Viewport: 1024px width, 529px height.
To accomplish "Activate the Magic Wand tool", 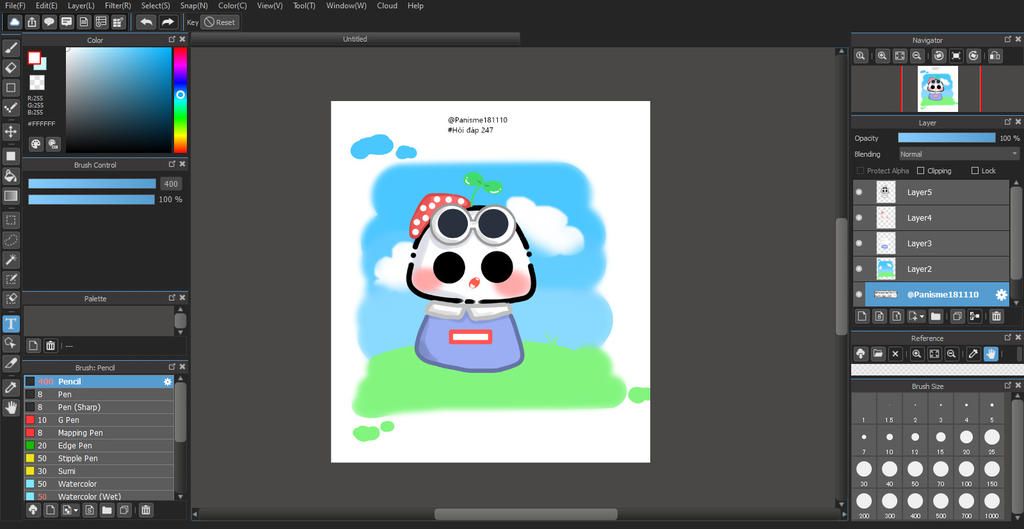I will pos(11,260).
